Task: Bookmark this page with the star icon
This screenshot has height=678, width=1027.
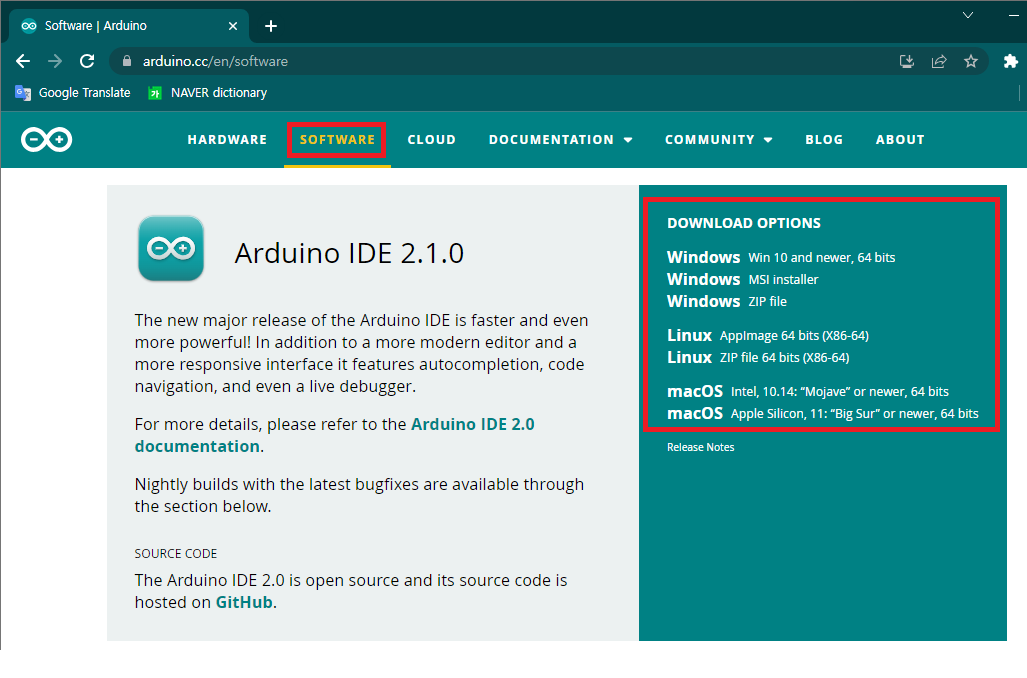Action: (971, 62)
